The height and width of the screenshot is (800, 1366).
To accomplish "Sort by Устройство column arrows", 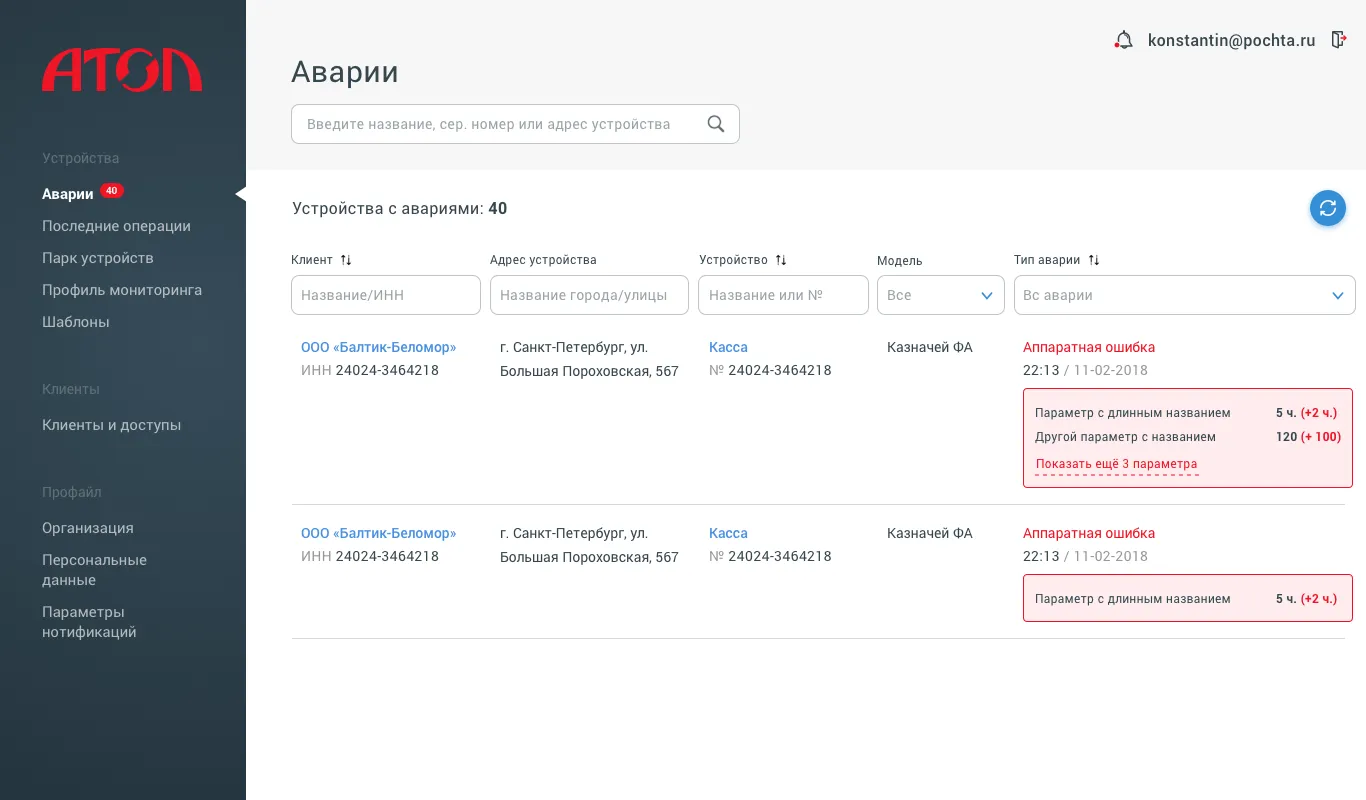I will (781, 260).
